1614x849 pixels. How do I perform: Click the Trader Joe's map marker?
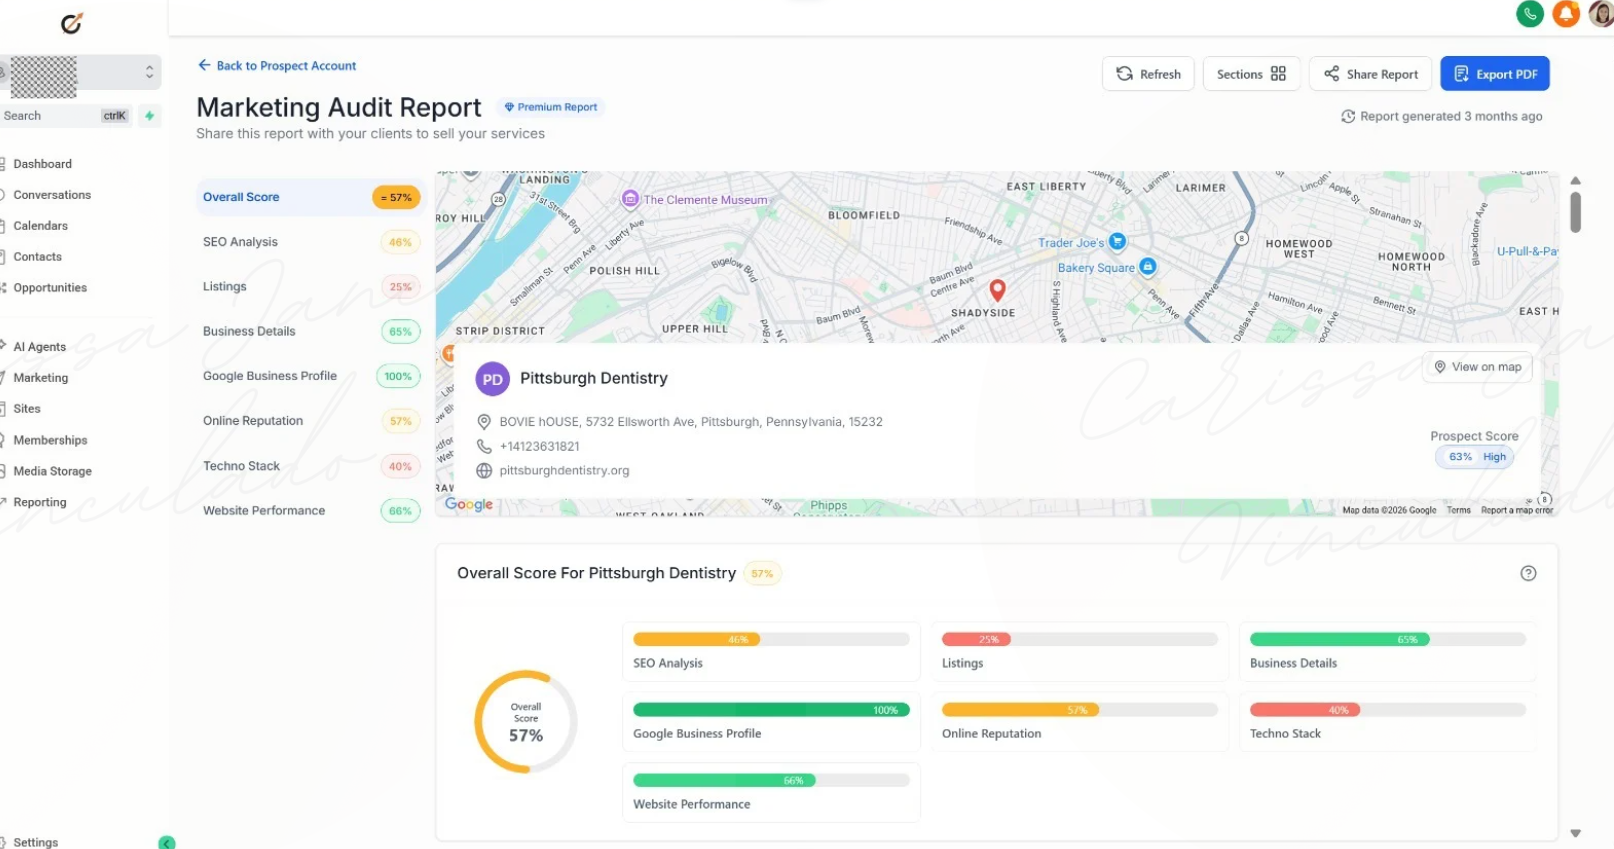[1118, 242]
